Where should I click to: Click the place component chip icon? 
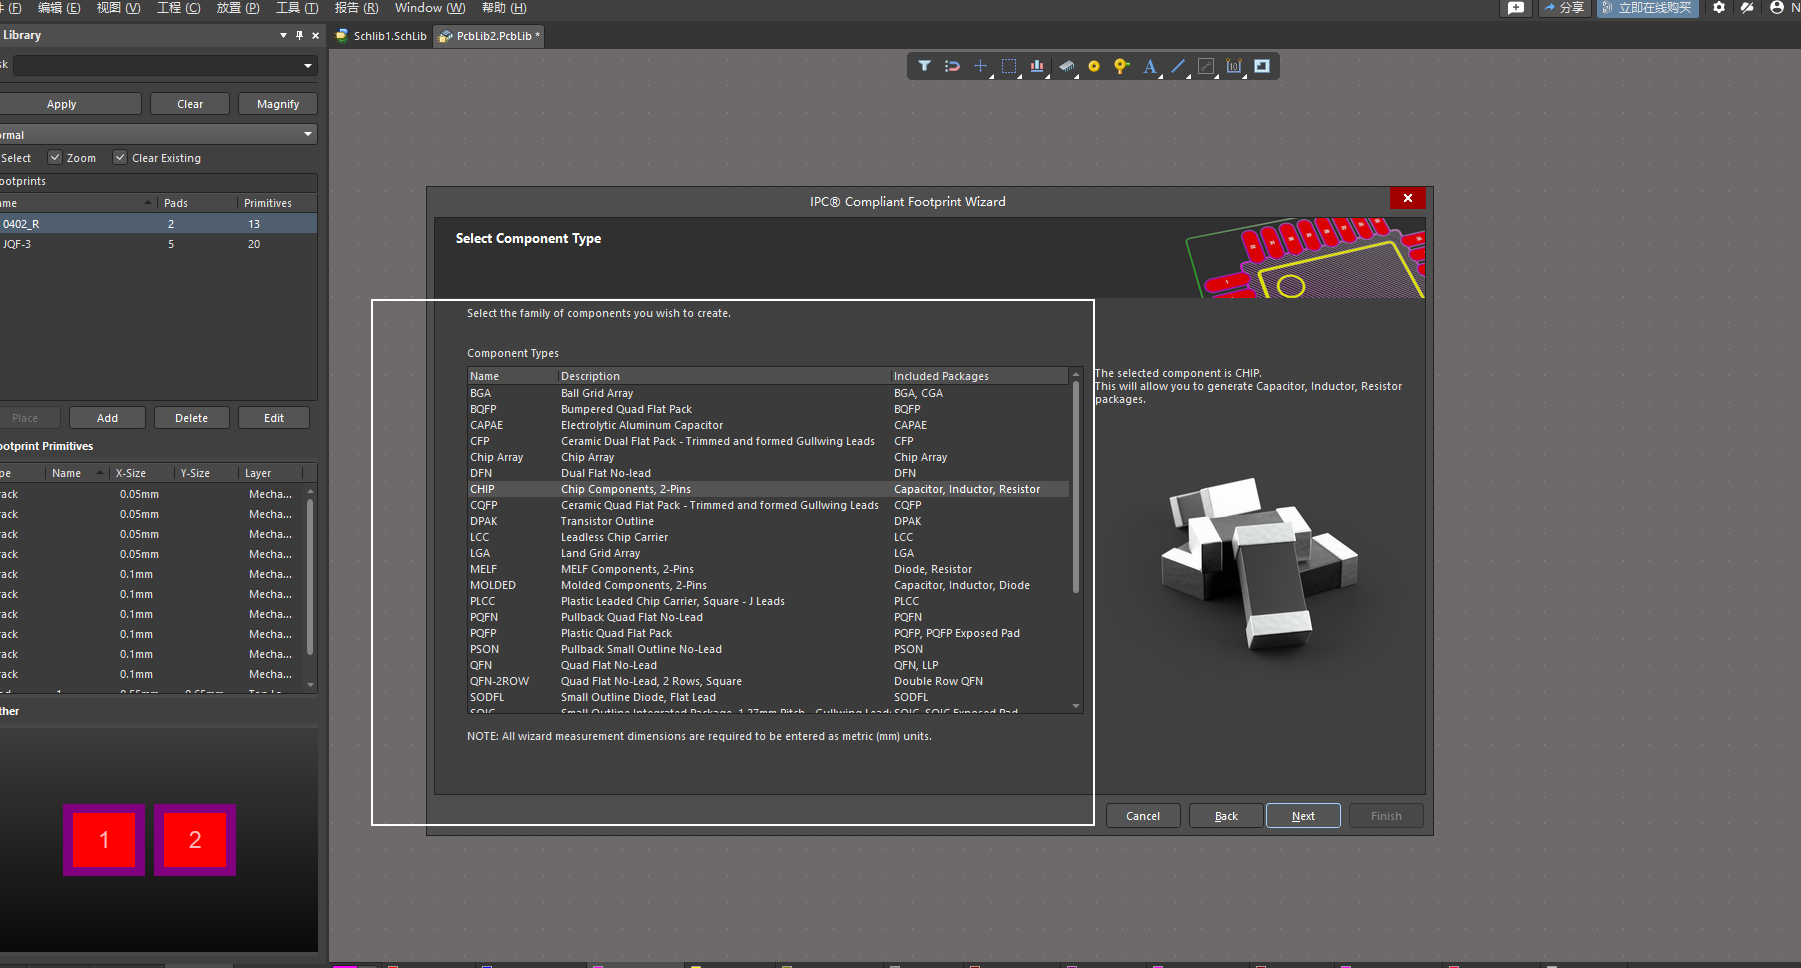tap(1066, 66)
